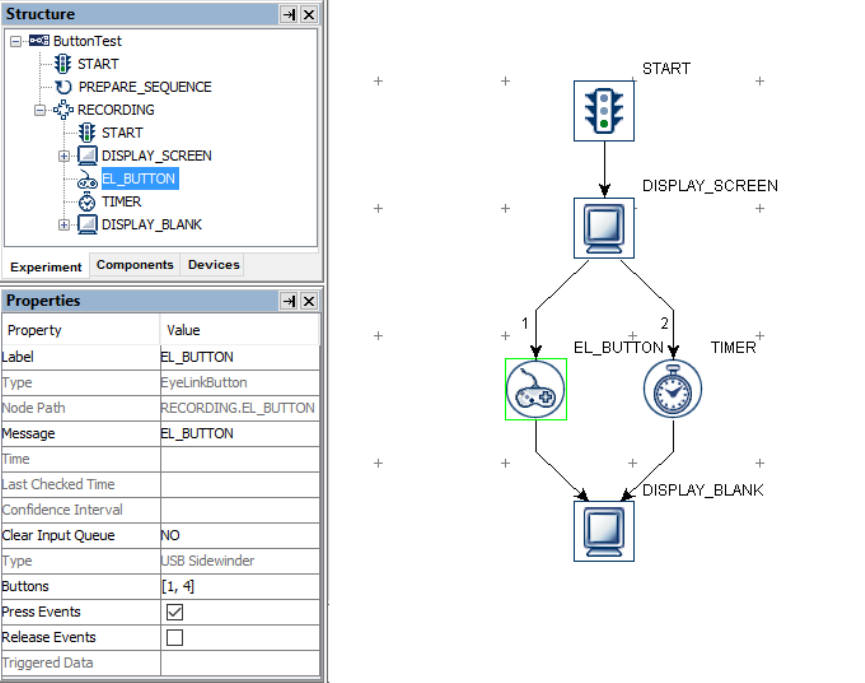The width and height of the screenshot is (865, 683).
Task: Select PREPARE_SEQUENCE in Structure tree
Action: pos(145,87)
